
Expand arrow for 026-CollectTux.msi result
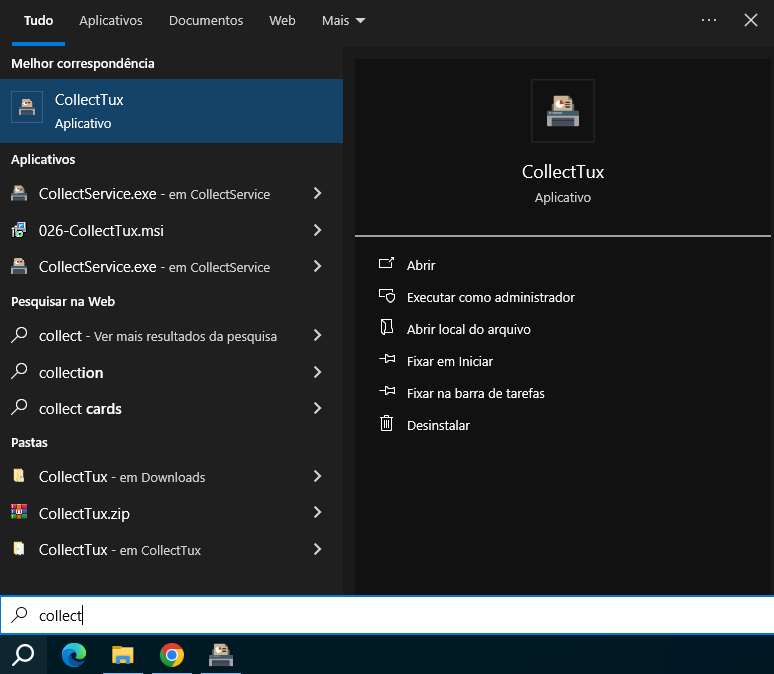coord(317,231)
